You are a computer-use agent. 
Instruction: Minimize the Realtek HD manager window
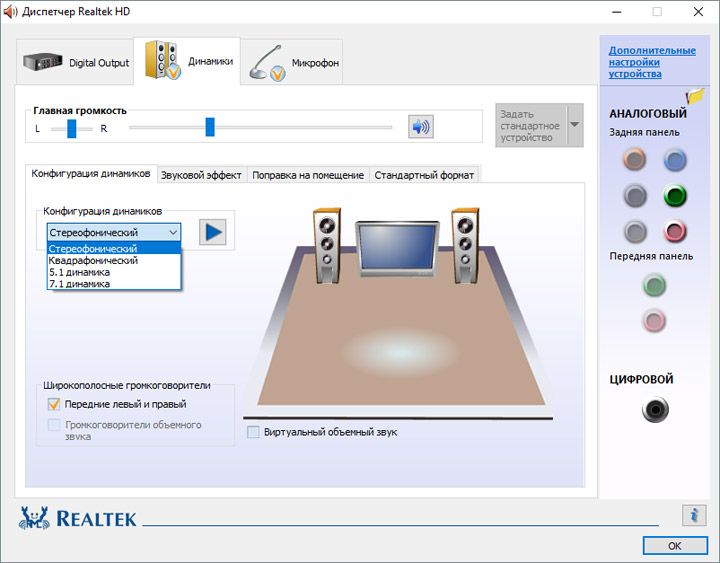pyautogui.click(x=616, y=11)
